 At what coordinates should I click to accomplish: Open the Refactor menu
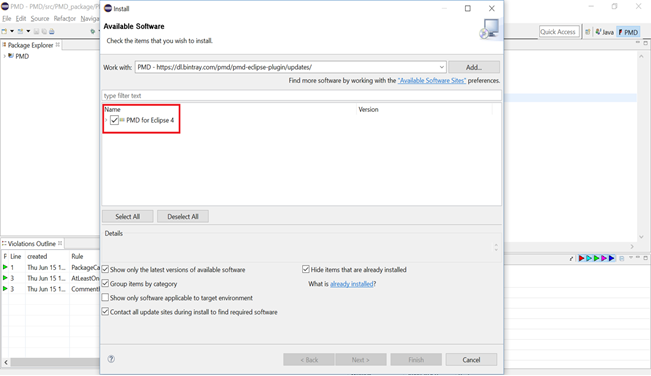pos(65,19)
